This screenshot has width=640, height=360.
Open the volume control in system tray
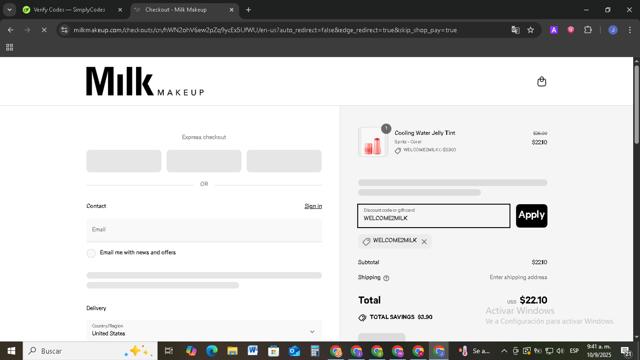560,351
